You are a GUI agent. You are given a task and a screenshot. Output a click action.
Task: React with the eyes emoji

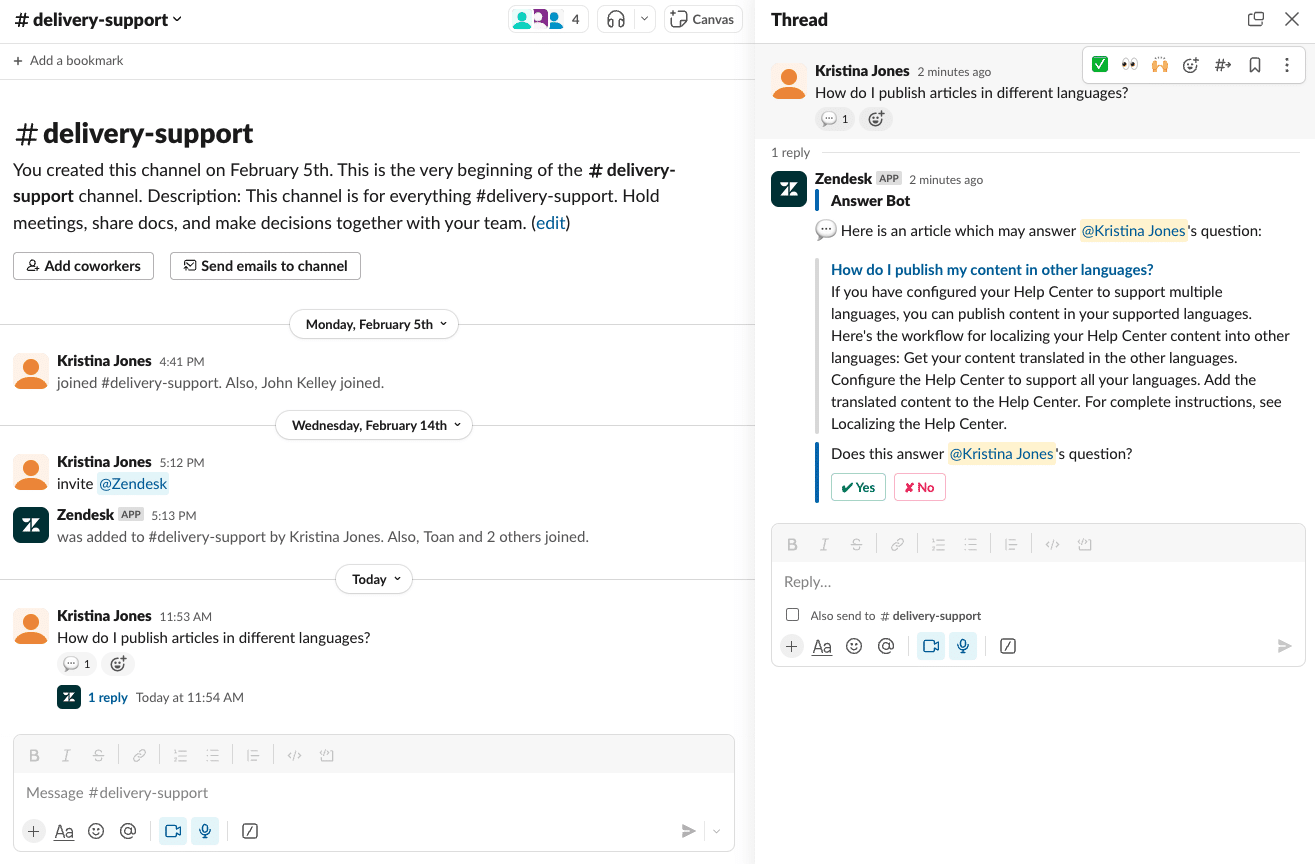[1129, 63]
